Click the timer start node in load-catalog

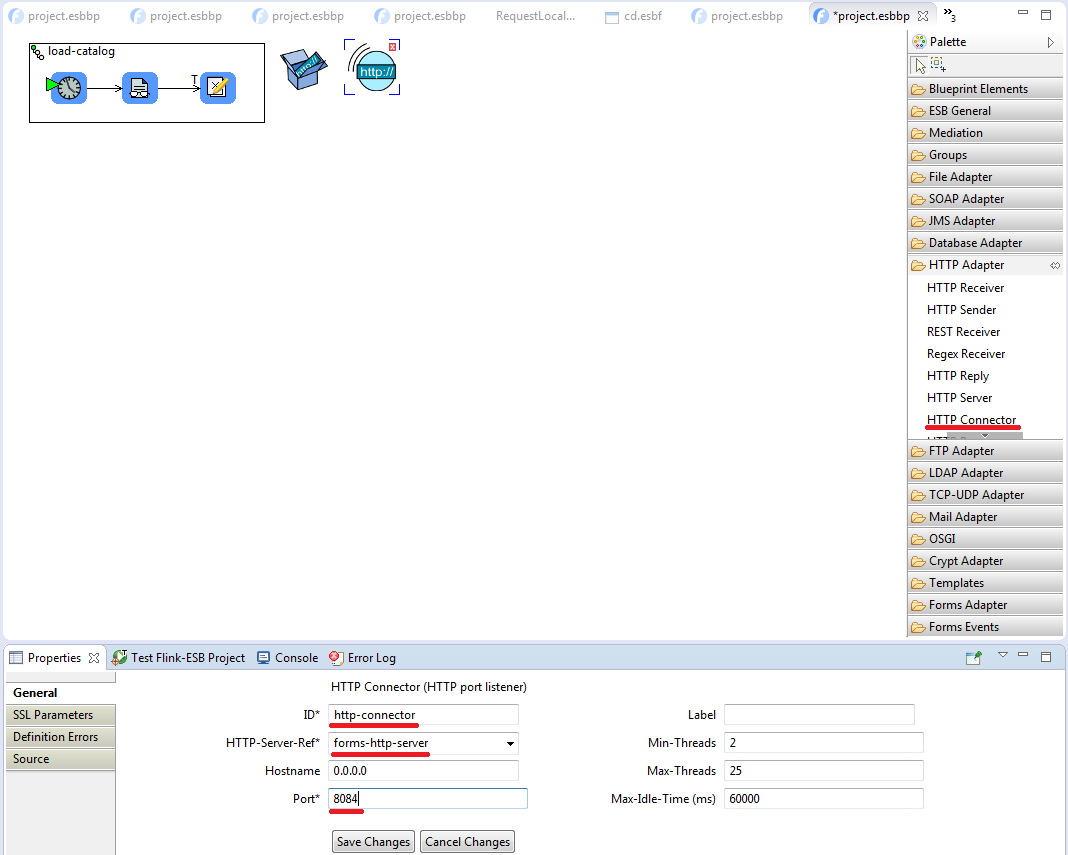click(69, 88)
